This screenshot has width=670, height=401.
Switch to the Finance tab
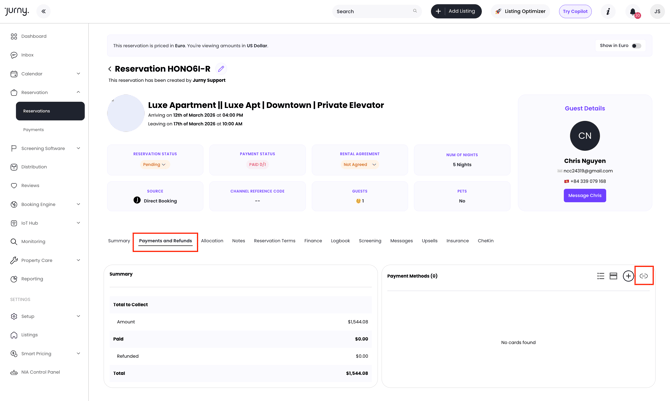point(313,241)
